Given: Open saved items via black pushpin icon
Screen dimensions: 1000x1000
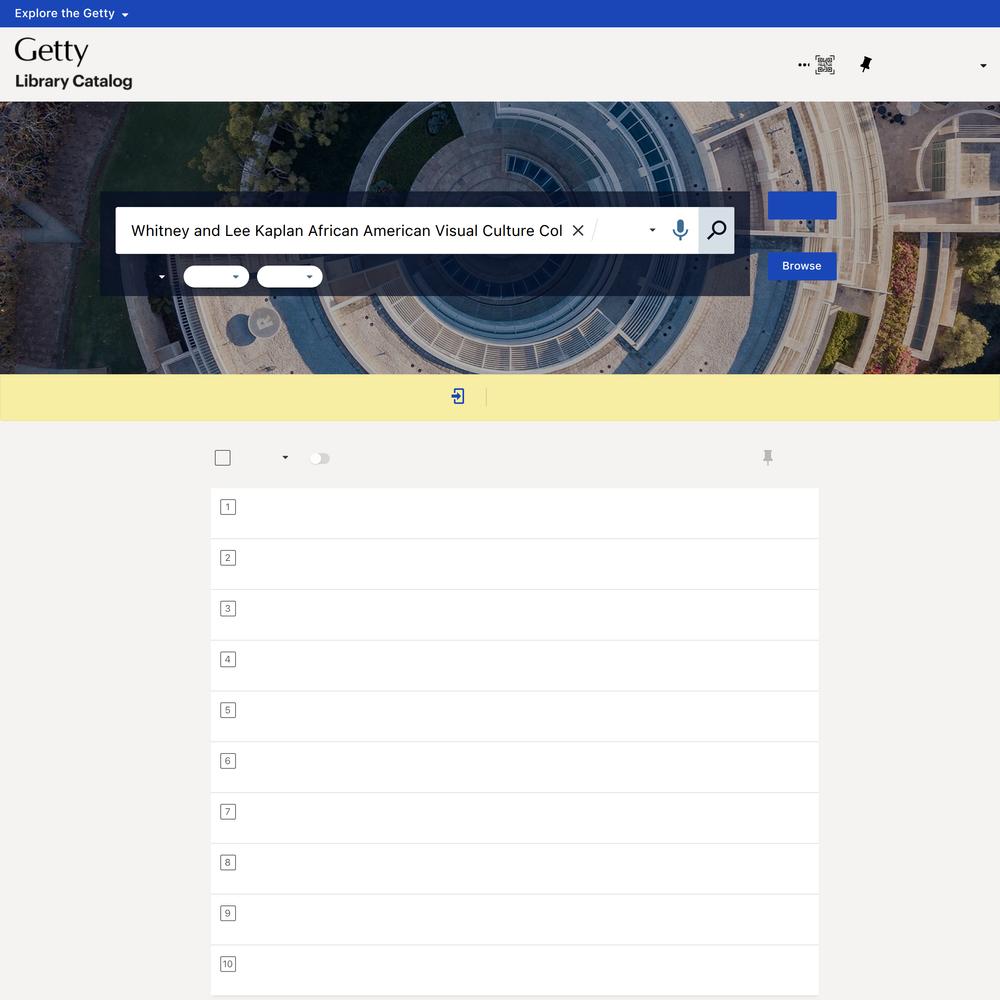Looking at the screenshot, I should [865, 64].
